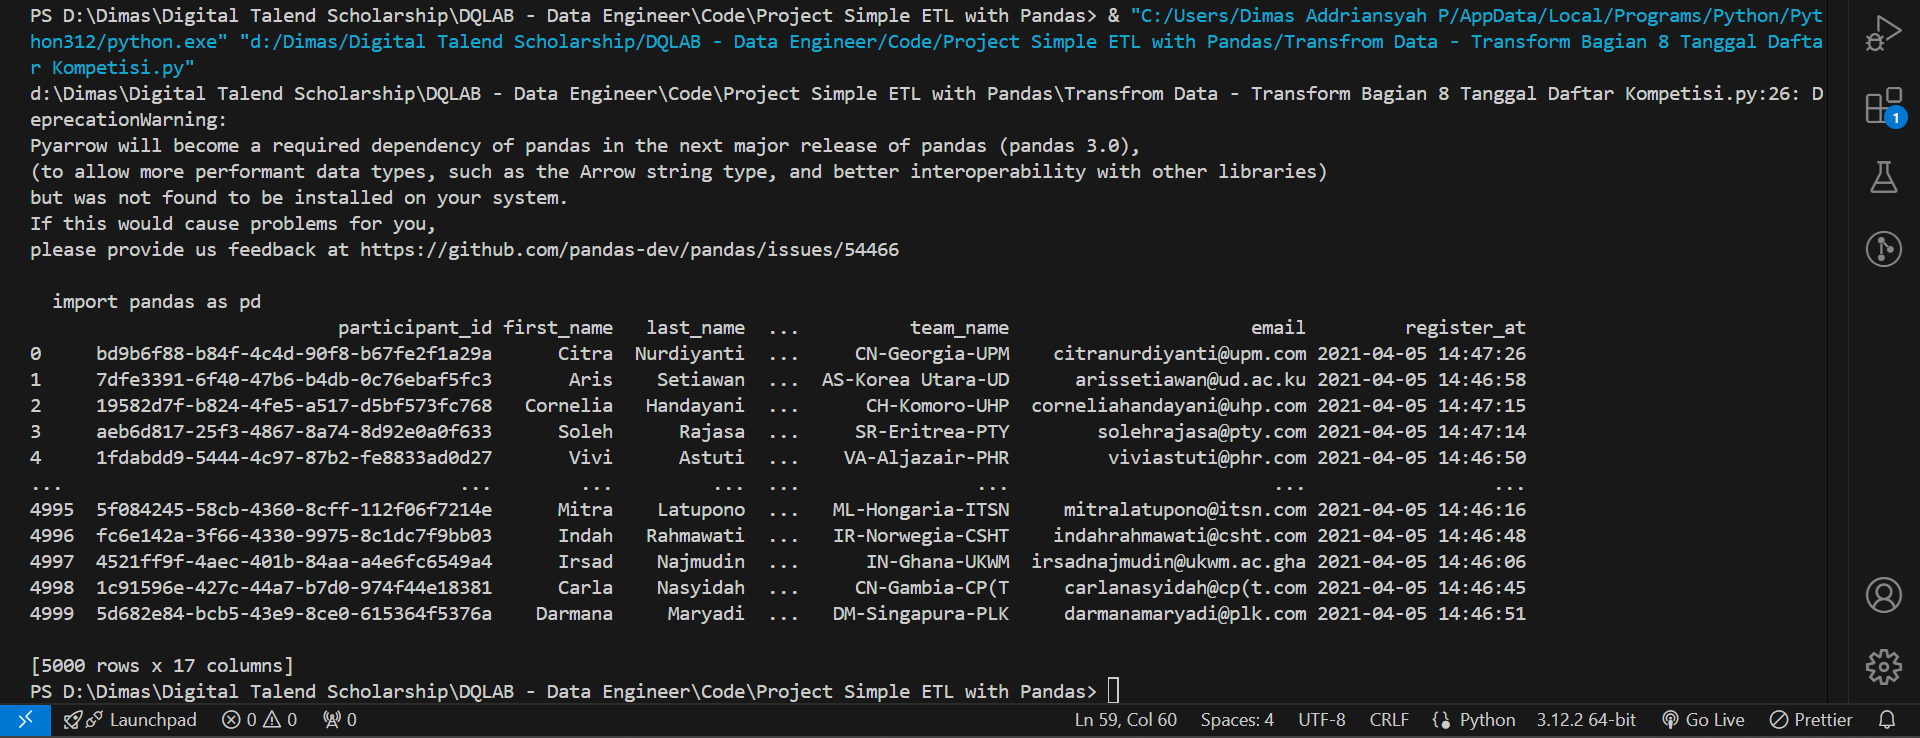Open the Accounts profile icon

click(1883, 595)
